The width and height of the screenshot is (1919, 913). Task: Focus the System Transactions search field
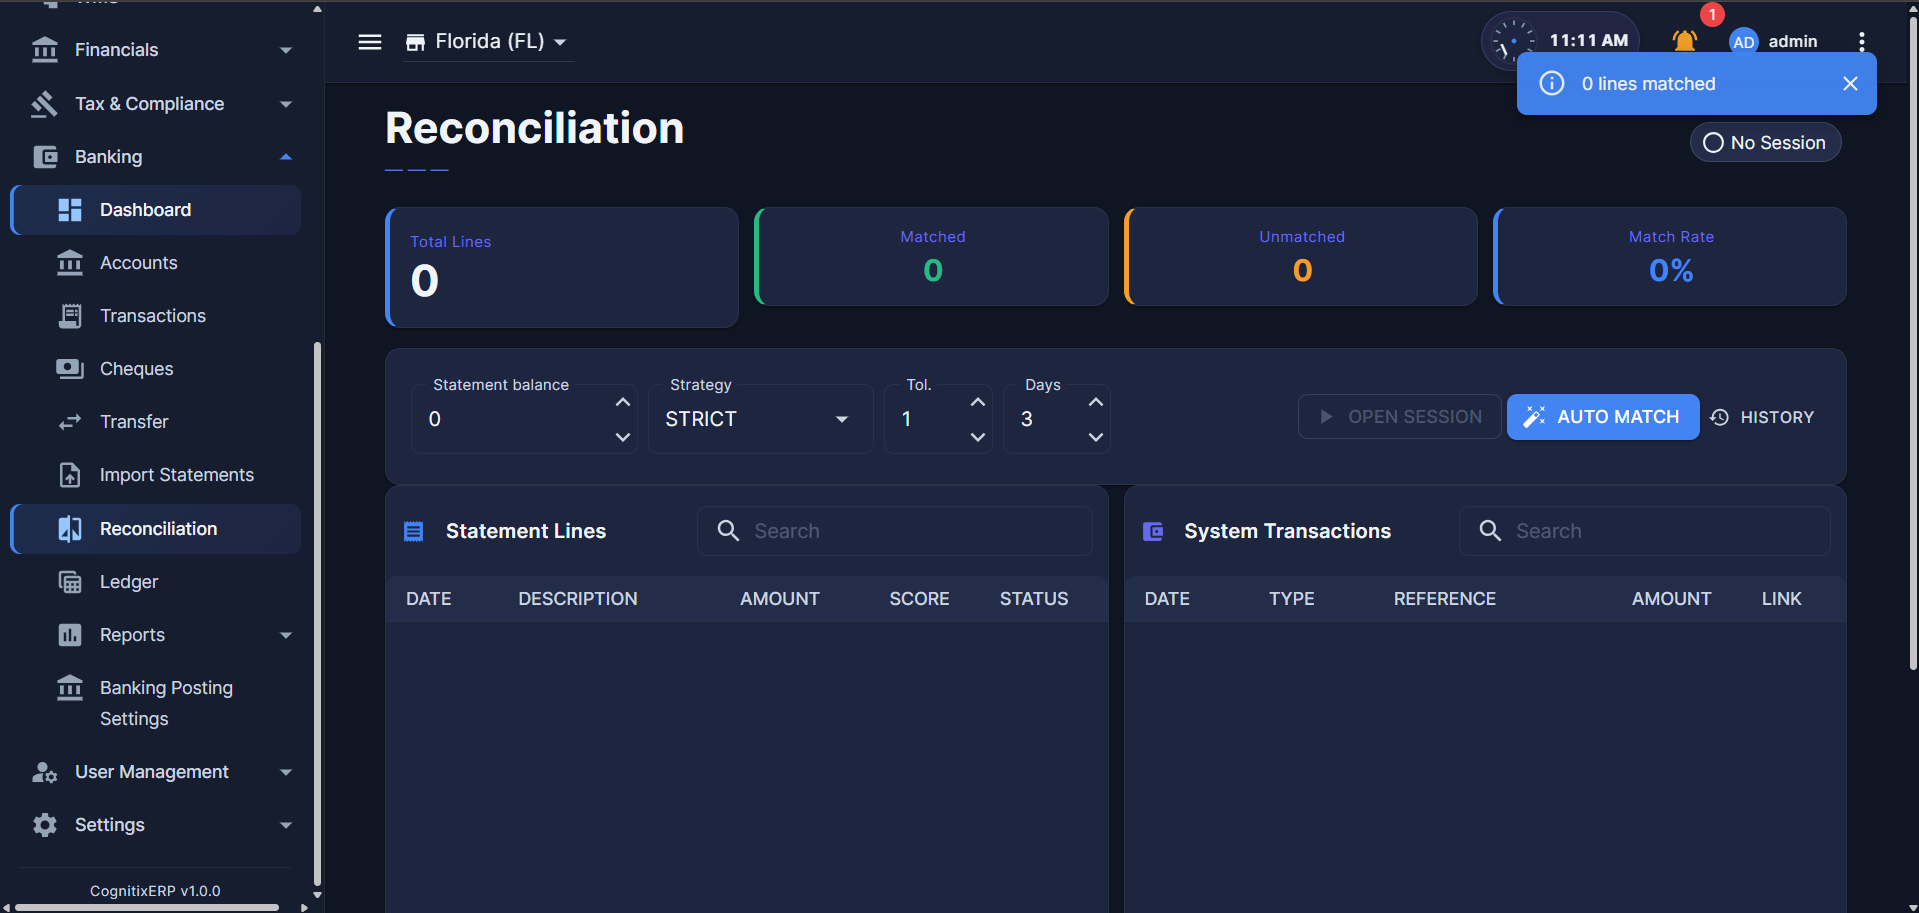(x=1645, y=531)
